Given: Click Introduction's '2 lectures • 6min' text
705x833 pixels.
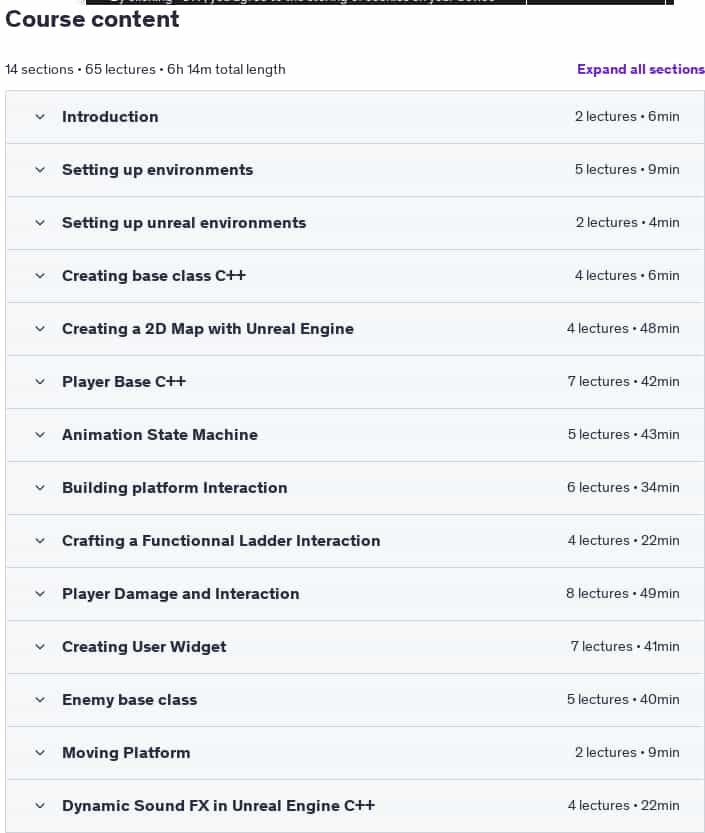Looking at the screenshot, I should pyautogui.click(x=627, y=116).
